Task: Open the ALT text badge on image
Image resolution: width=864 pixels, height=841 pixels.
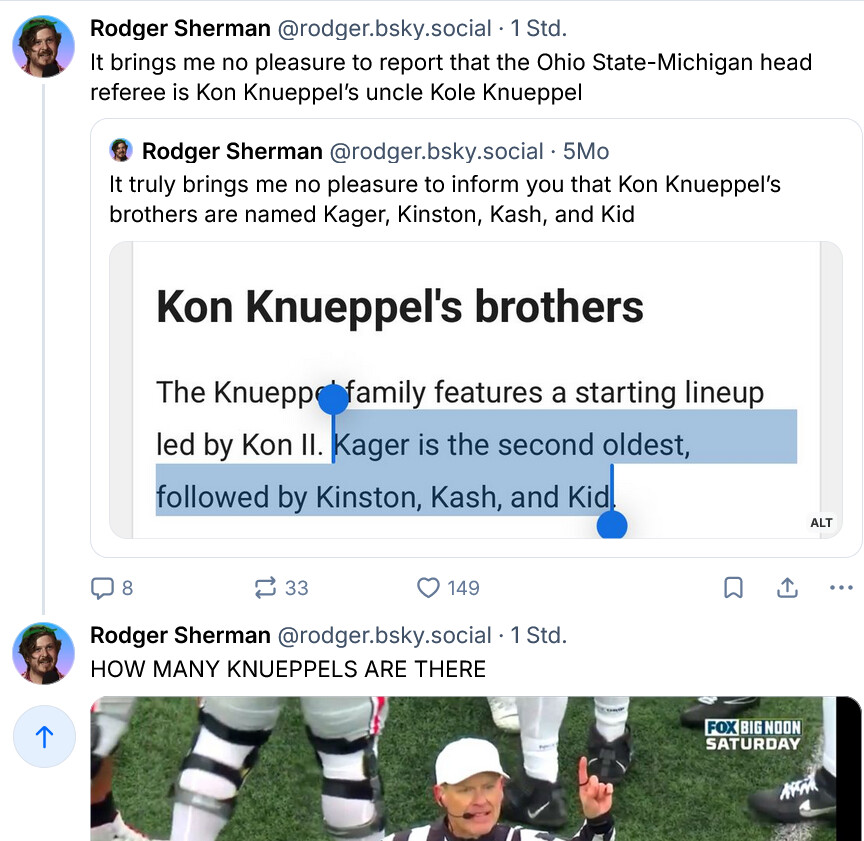Action: (x=821, y=523)
